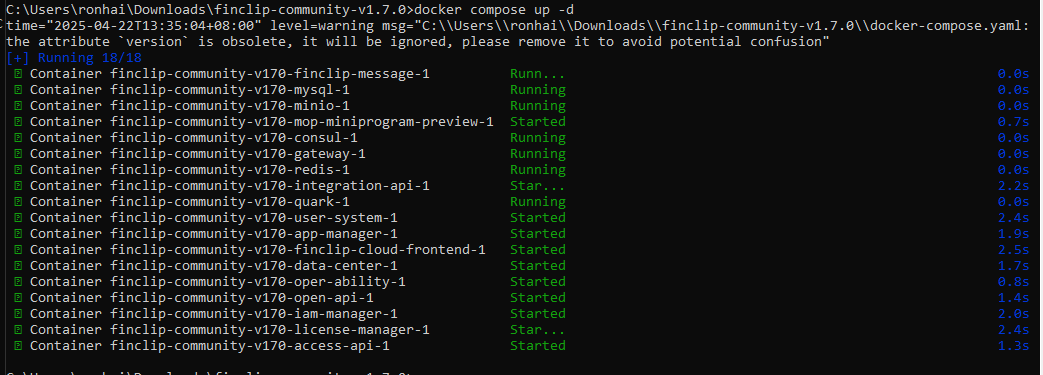The width and height of the screenshot is (1043, 375).
Task: Click the check icon beside gateway-1 container
Action: [18, 154]
